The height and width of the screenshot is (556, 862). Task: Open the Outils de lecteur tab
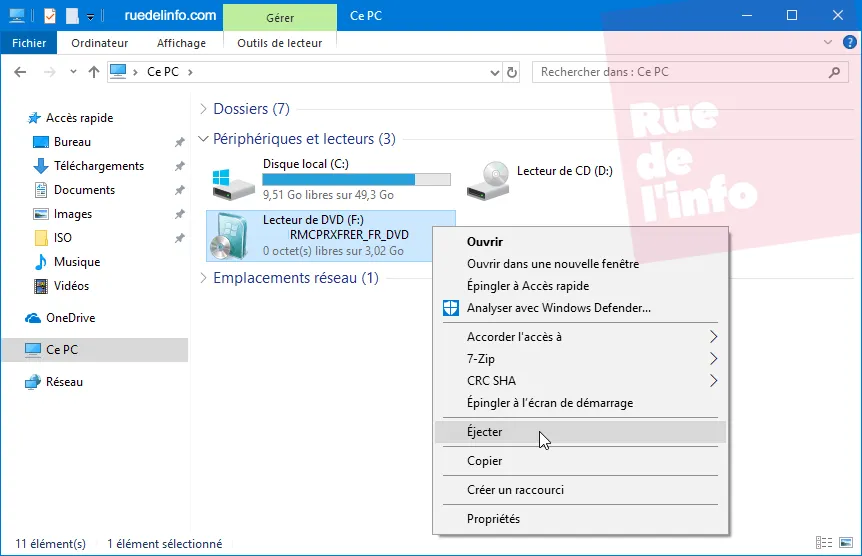280,43
